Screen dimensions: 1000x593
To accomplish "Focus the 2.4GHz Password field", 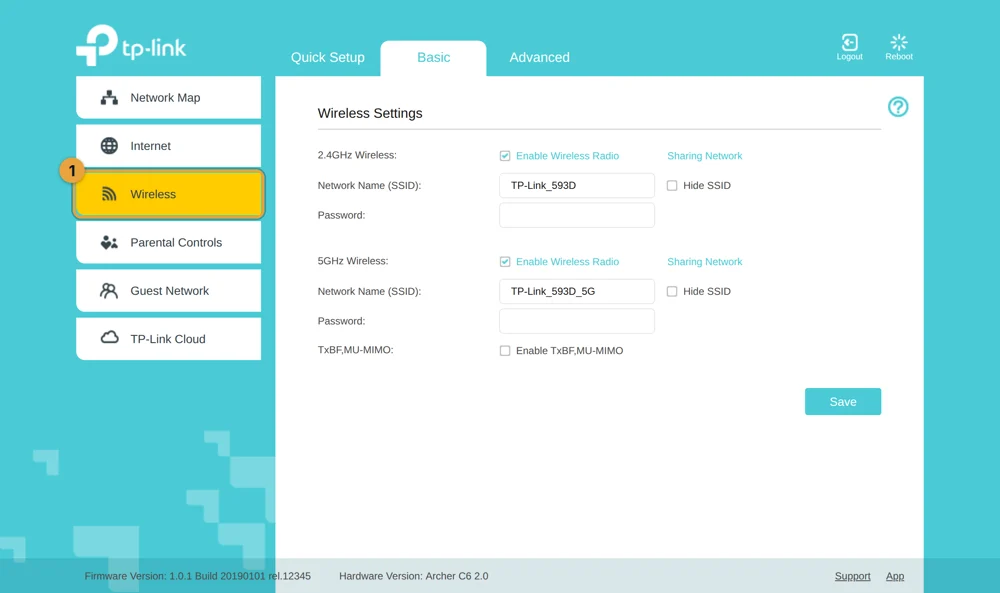I will (x=577, y=216).
